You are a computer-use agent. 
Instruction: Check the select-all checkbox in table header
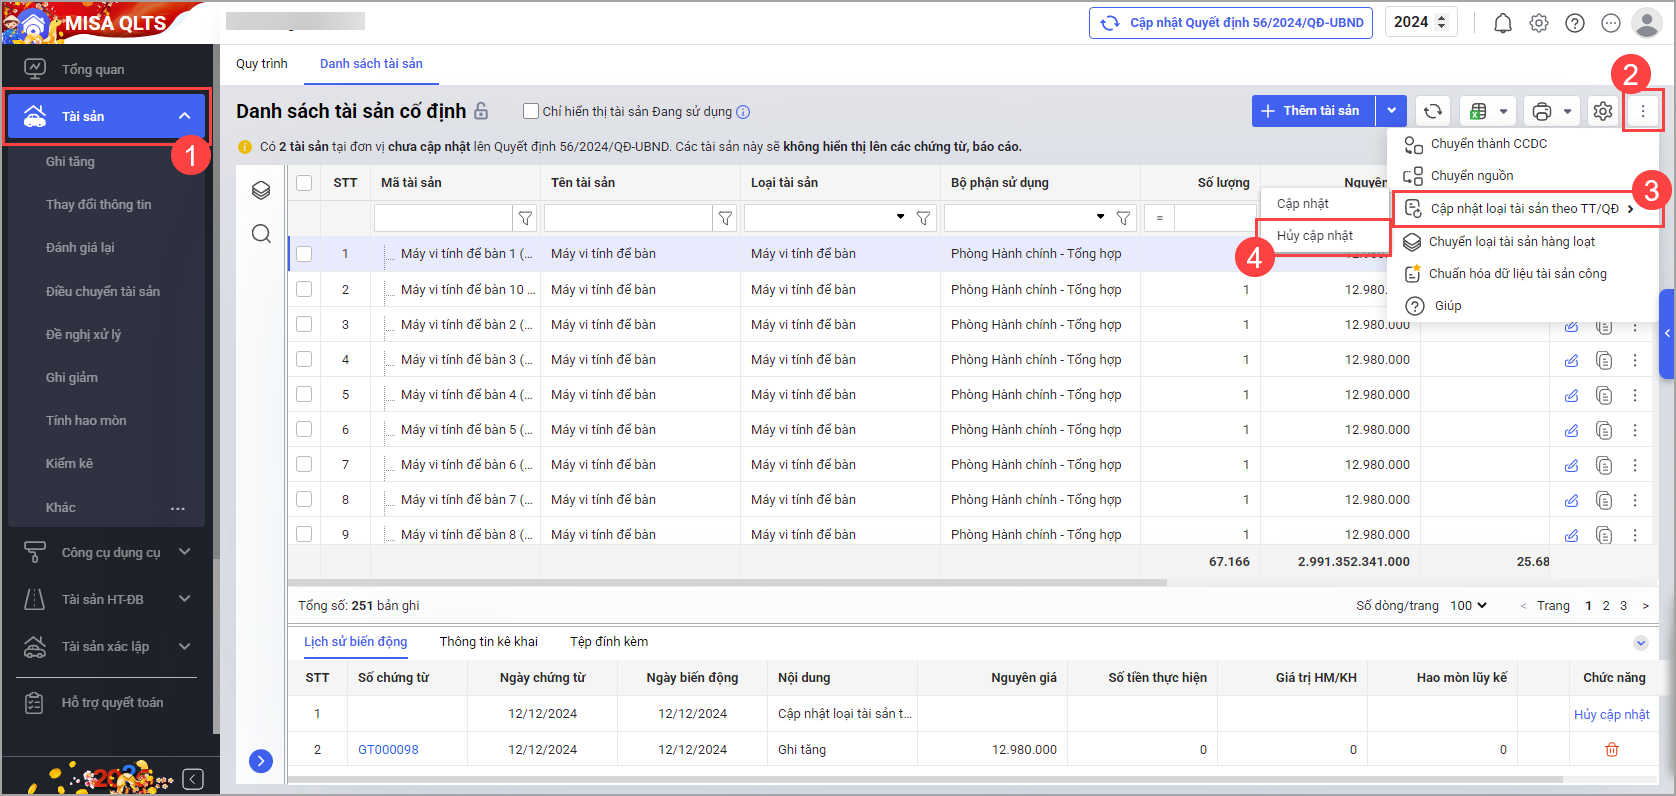click(304, 183)
